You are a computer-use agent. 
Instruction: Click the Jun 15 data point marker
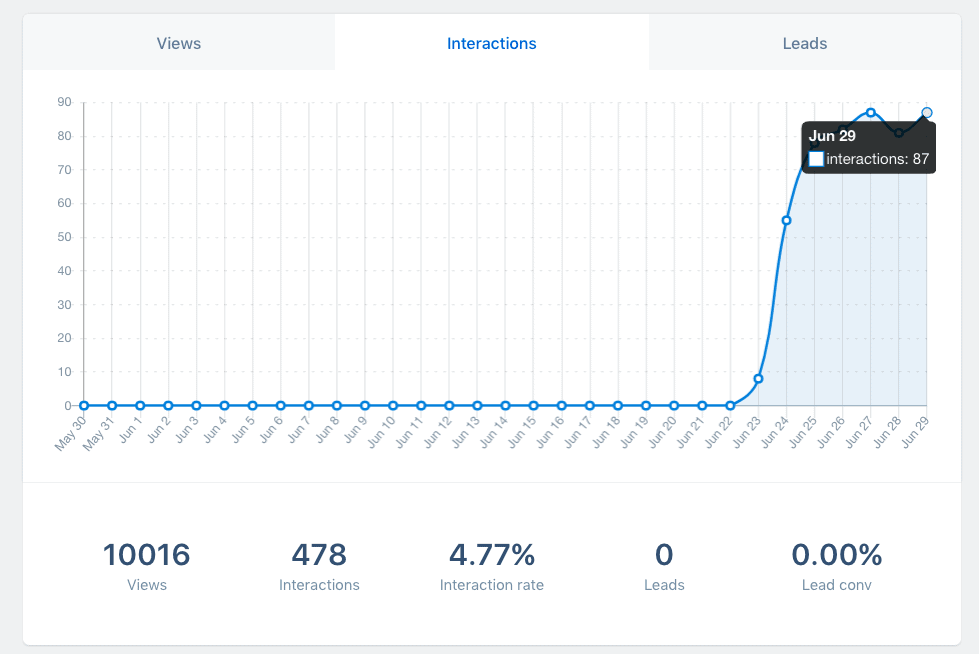click(534, 405)
